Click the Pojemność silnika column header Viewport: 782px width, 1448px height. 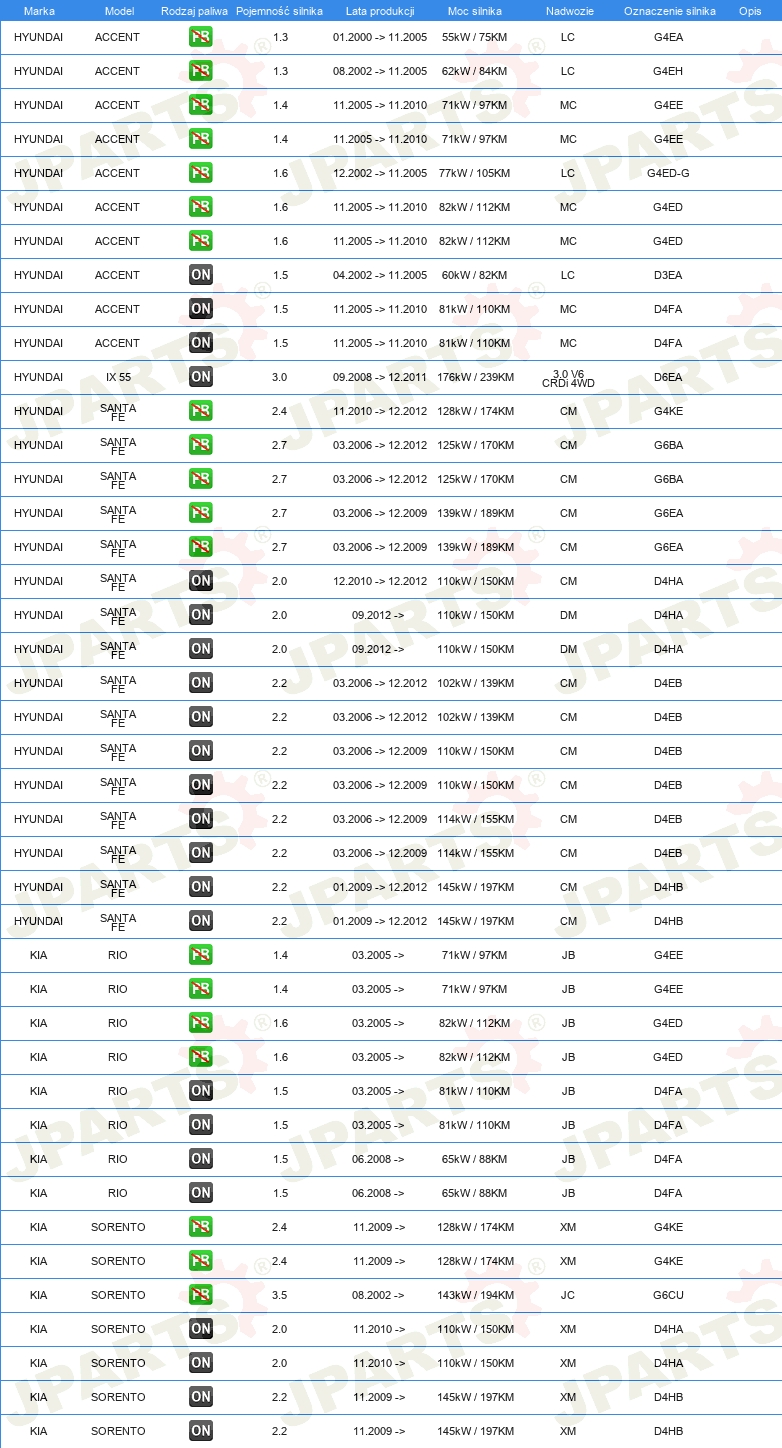tap(279, 11)
